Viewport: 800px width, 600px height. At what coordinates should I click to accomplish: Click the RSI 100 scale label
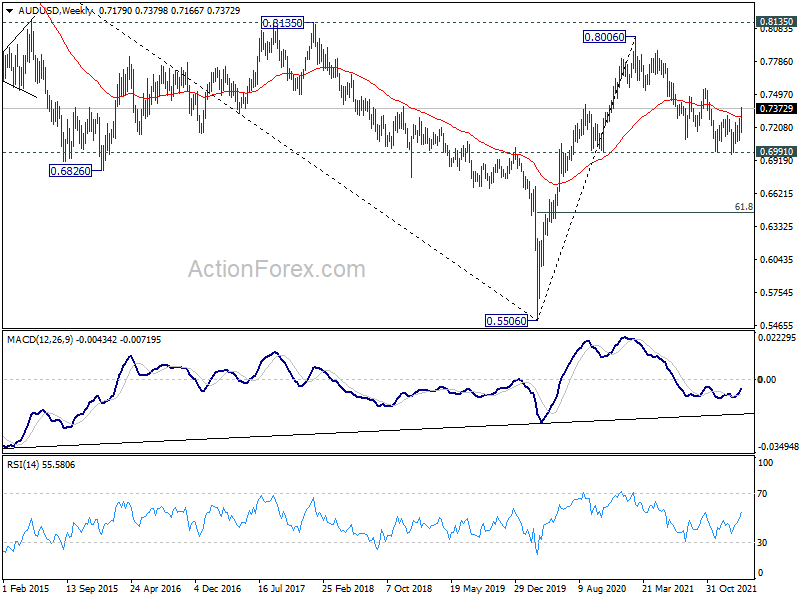click(x=766, y=463)
